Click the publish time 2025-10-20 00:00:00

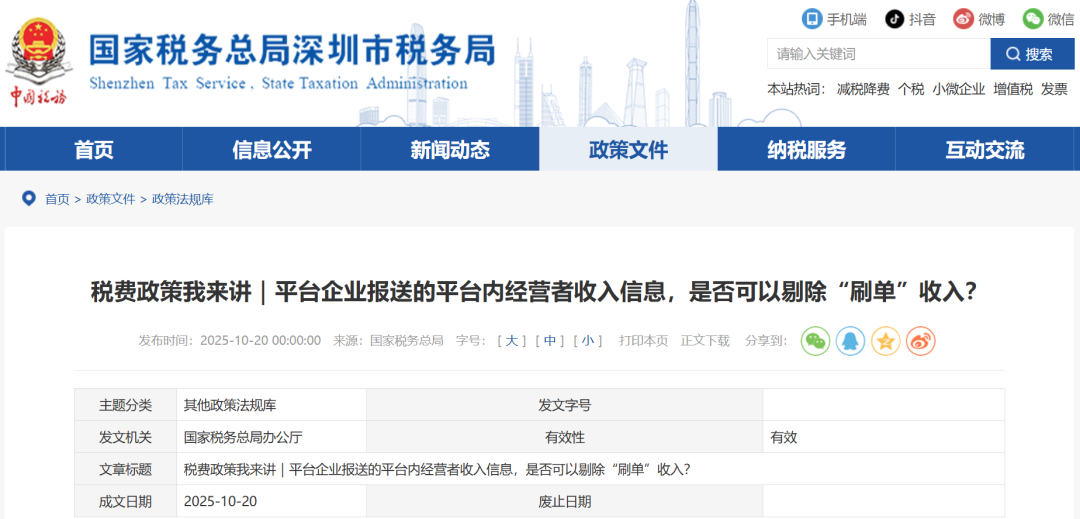260,341
